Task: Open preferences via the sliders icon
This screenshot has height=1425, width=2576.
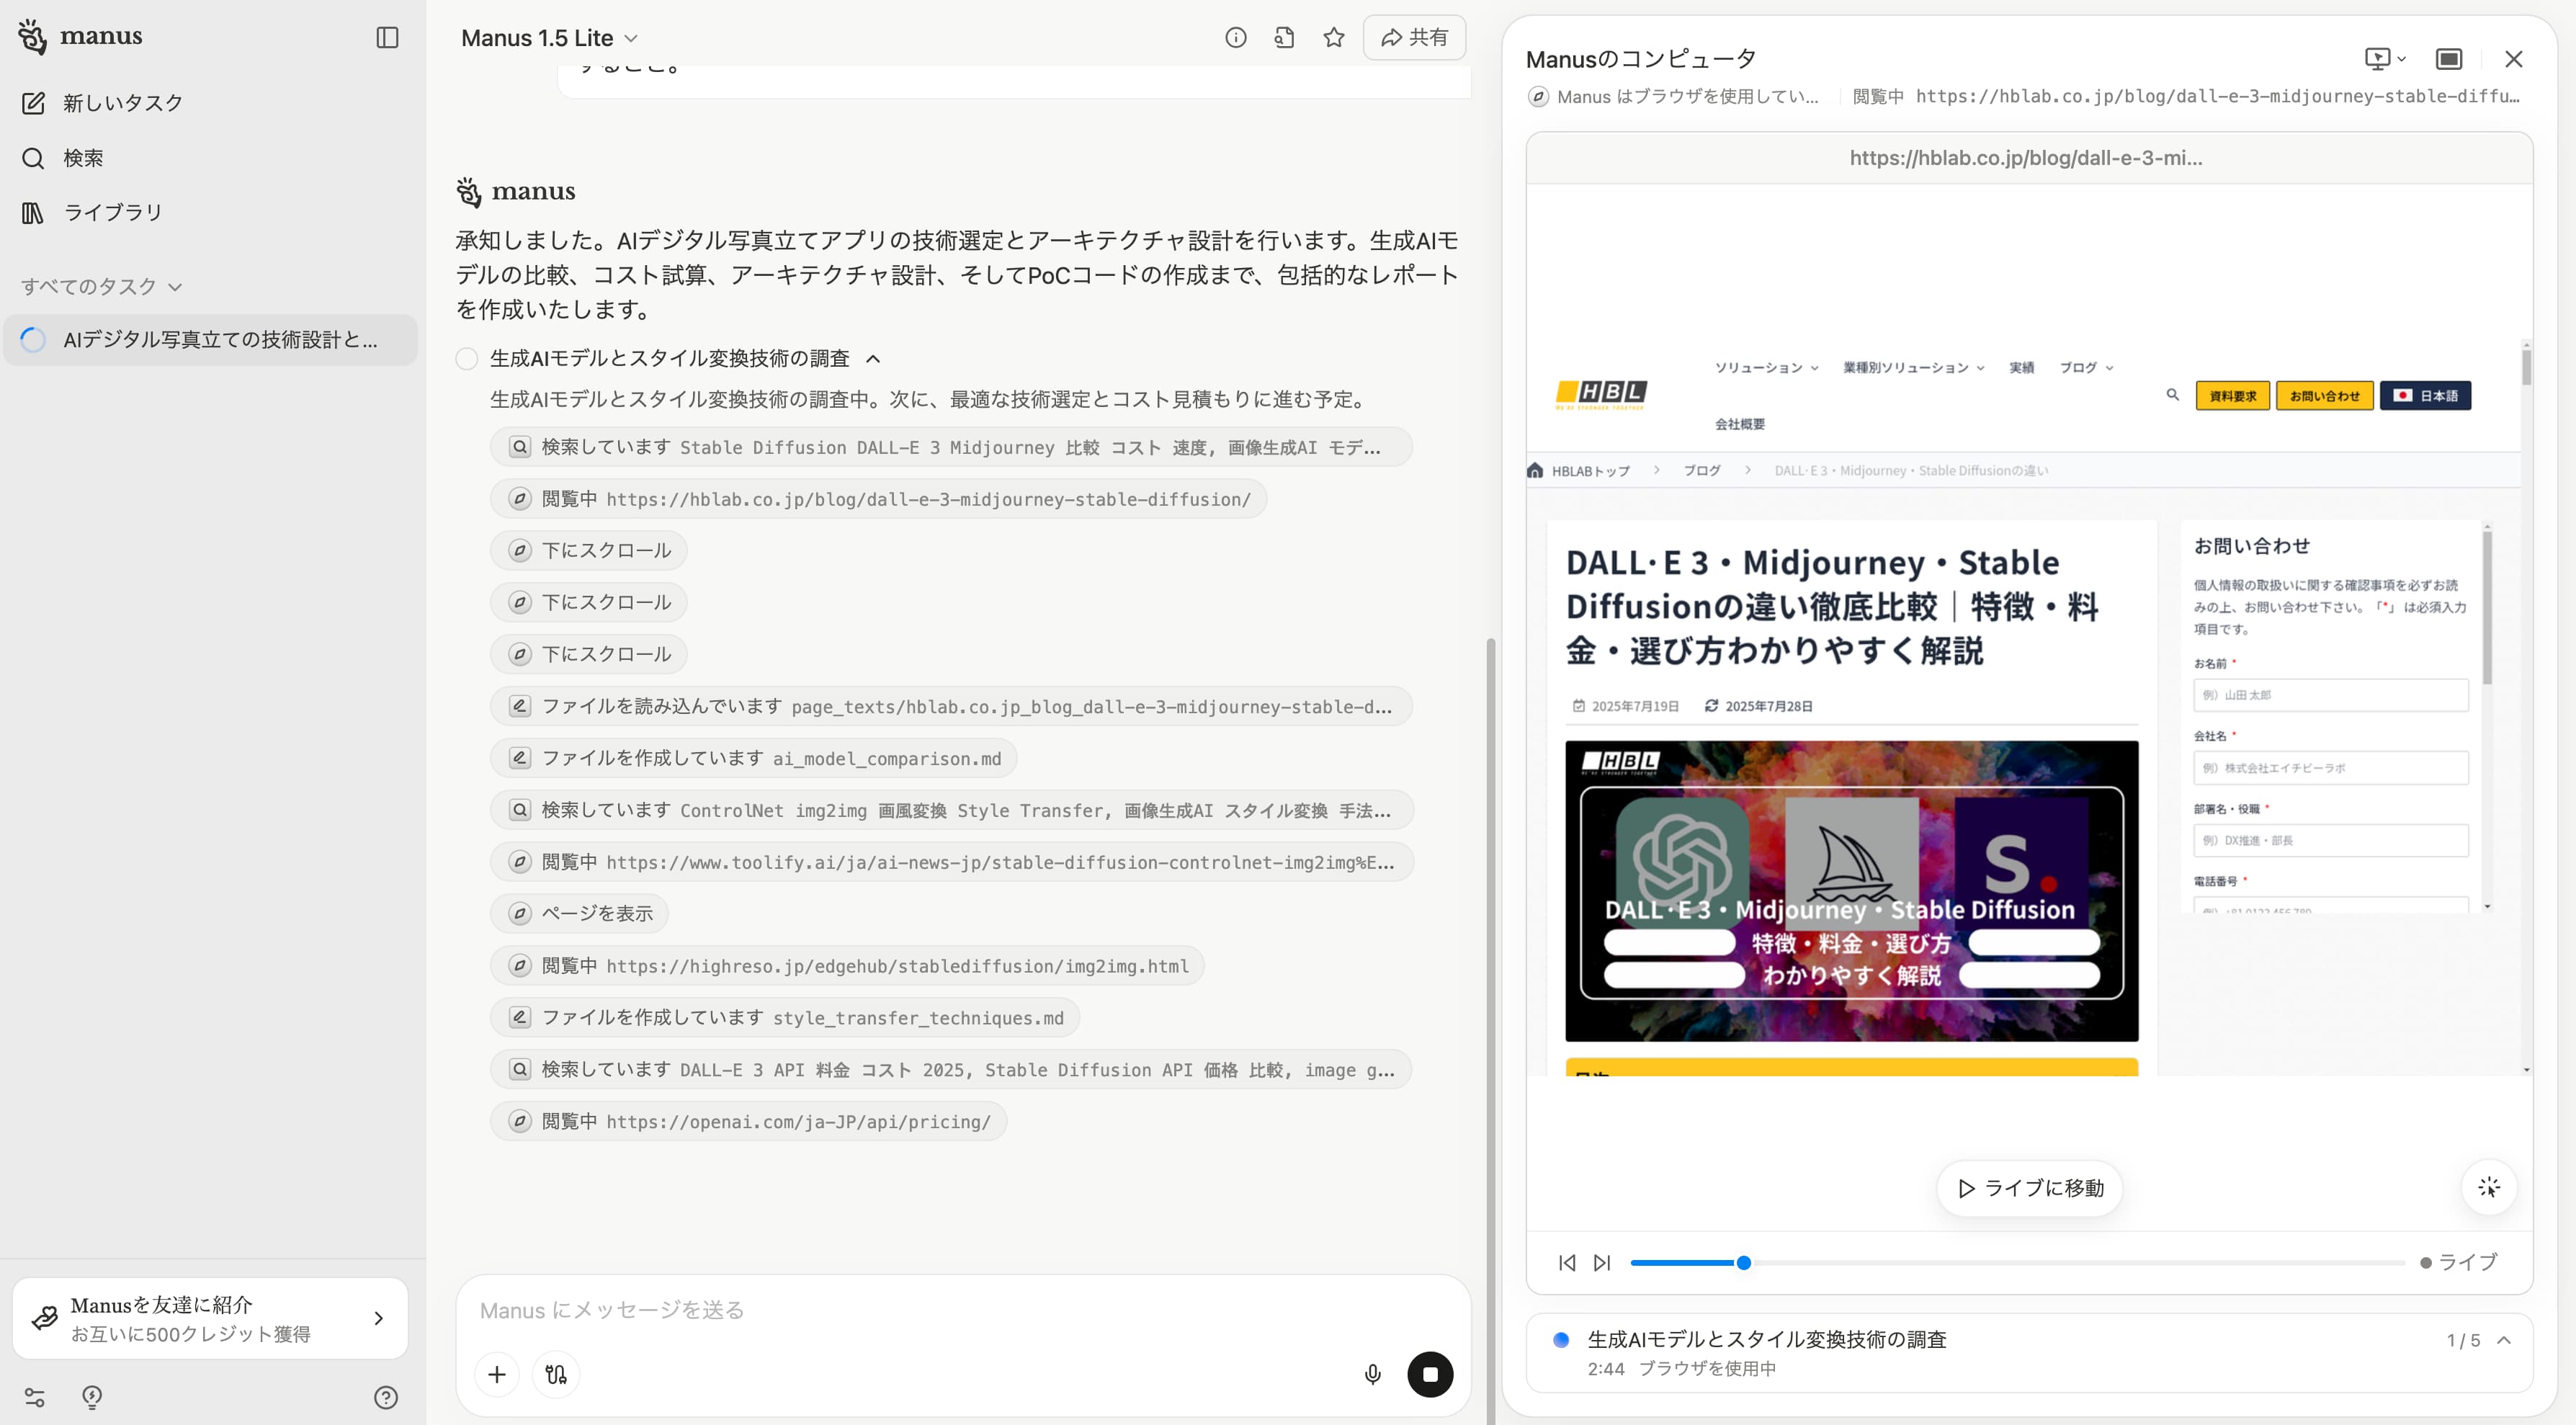Action: pos(36,1396)
